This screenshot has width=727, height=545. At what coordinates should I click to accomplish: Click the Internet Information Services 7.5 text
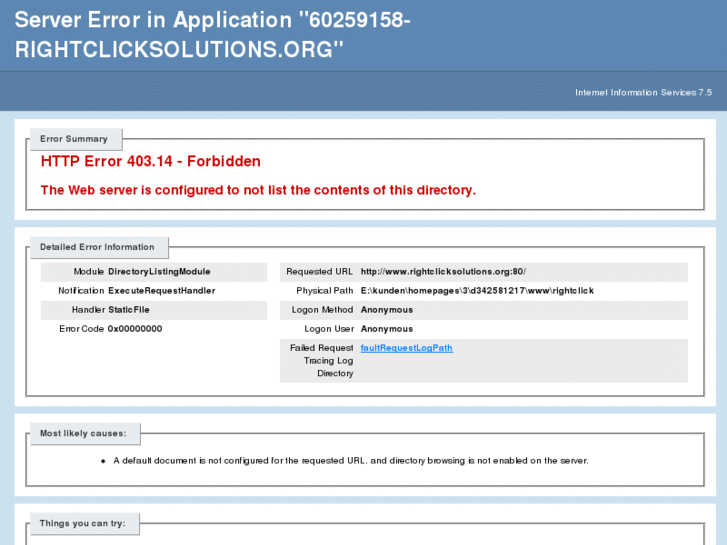click(x=643, y=92)
